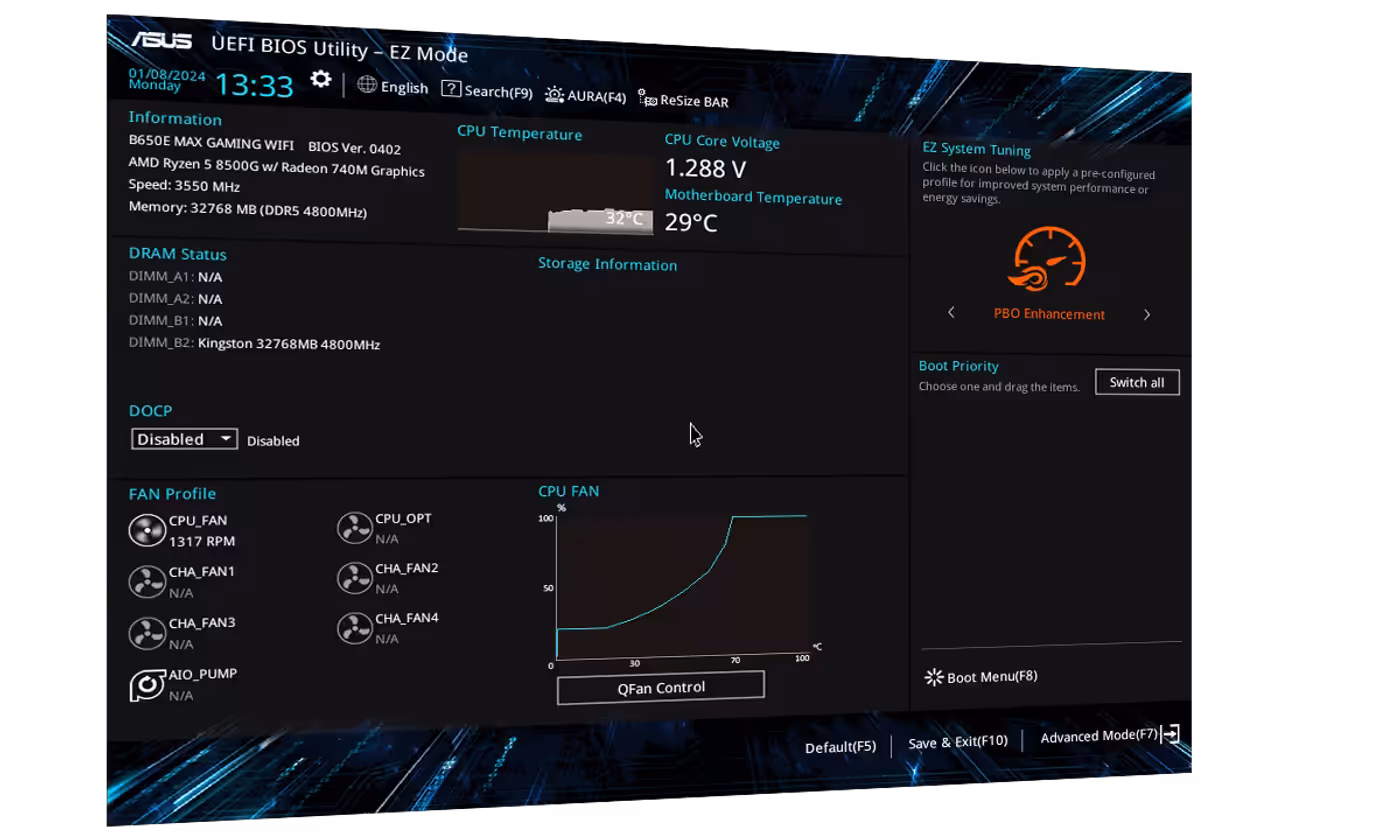Open settings via the gear icon

320,79
